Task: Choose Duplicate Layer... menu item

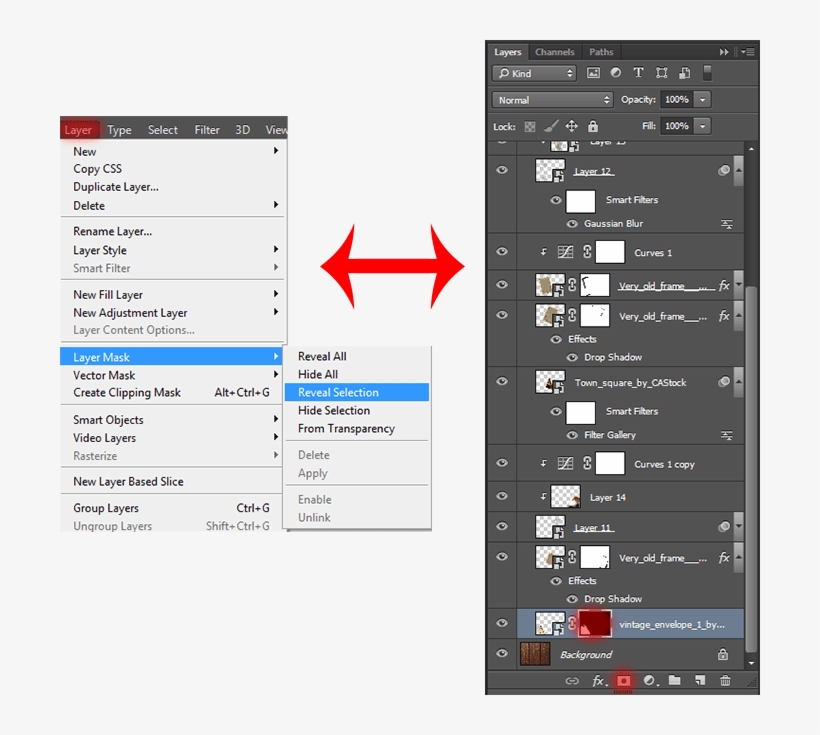Action: pyautogui.click(x=172, y=187)
